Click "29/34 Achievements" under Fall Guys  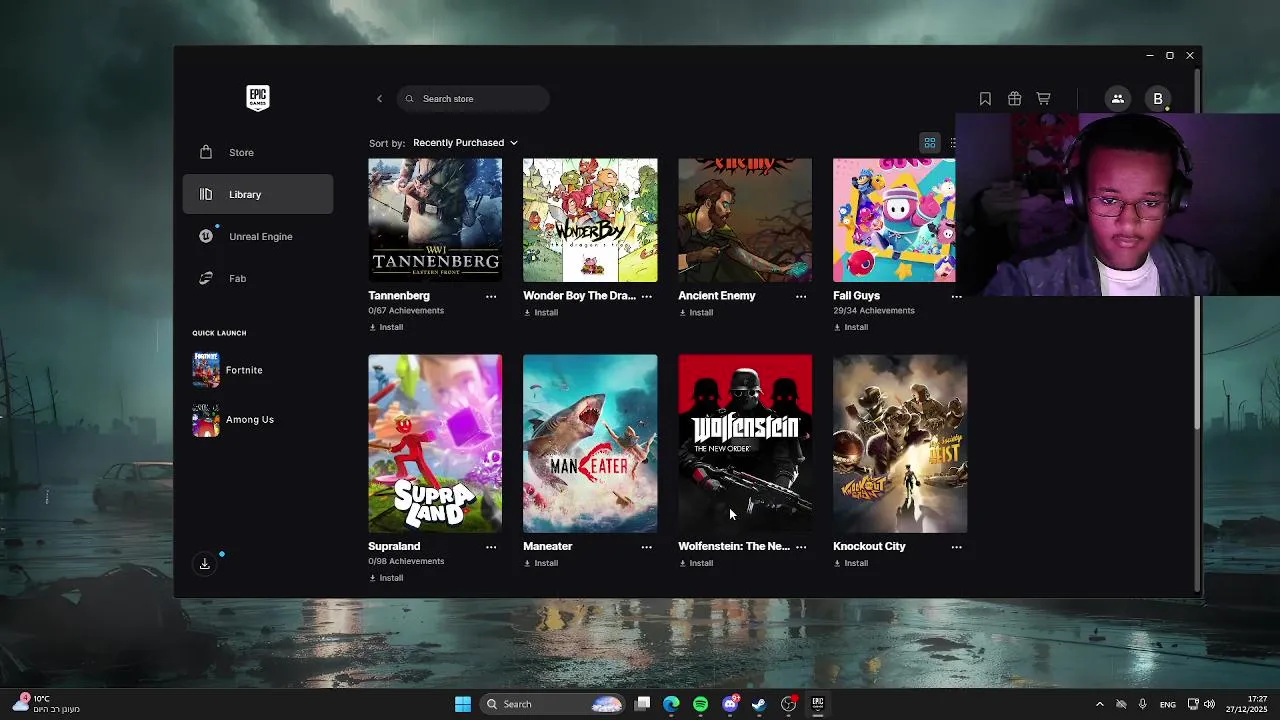pos(874,311)
